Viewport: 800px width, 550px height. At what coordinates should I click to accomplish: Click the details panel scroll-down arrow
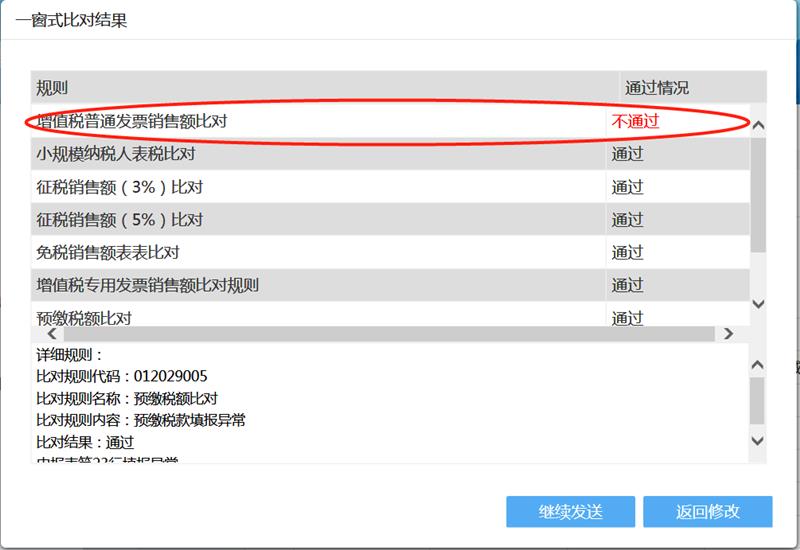757,440
